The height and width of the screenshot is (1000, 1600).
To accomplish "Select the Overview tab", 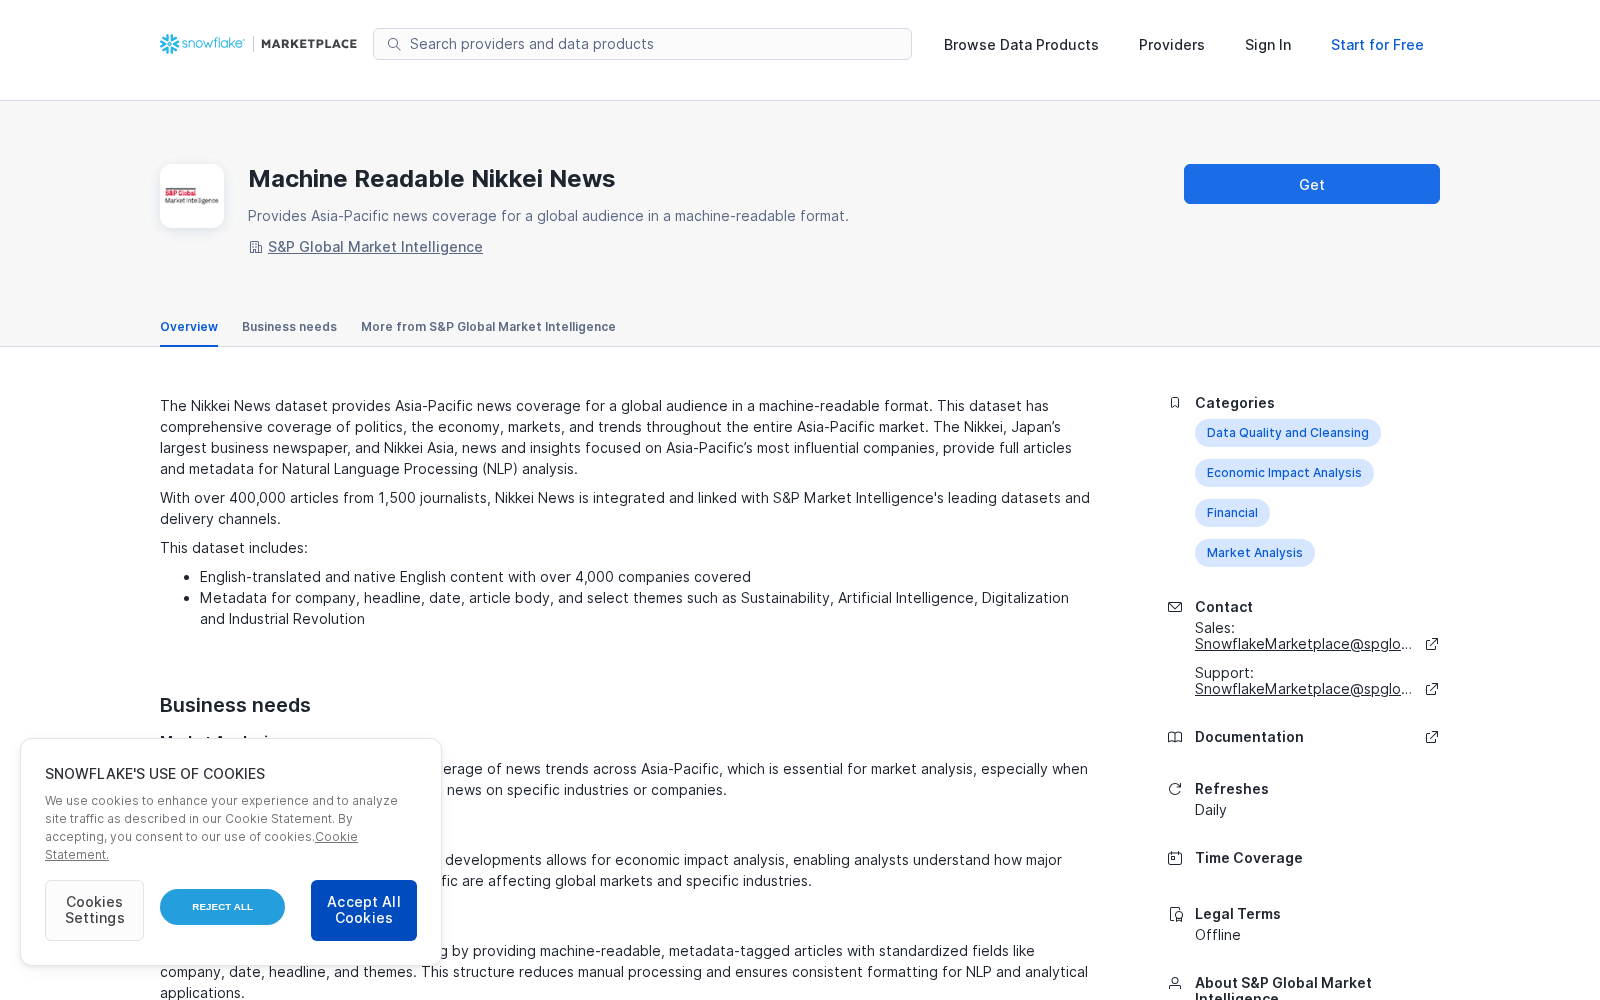I will [x=189, y=327].
